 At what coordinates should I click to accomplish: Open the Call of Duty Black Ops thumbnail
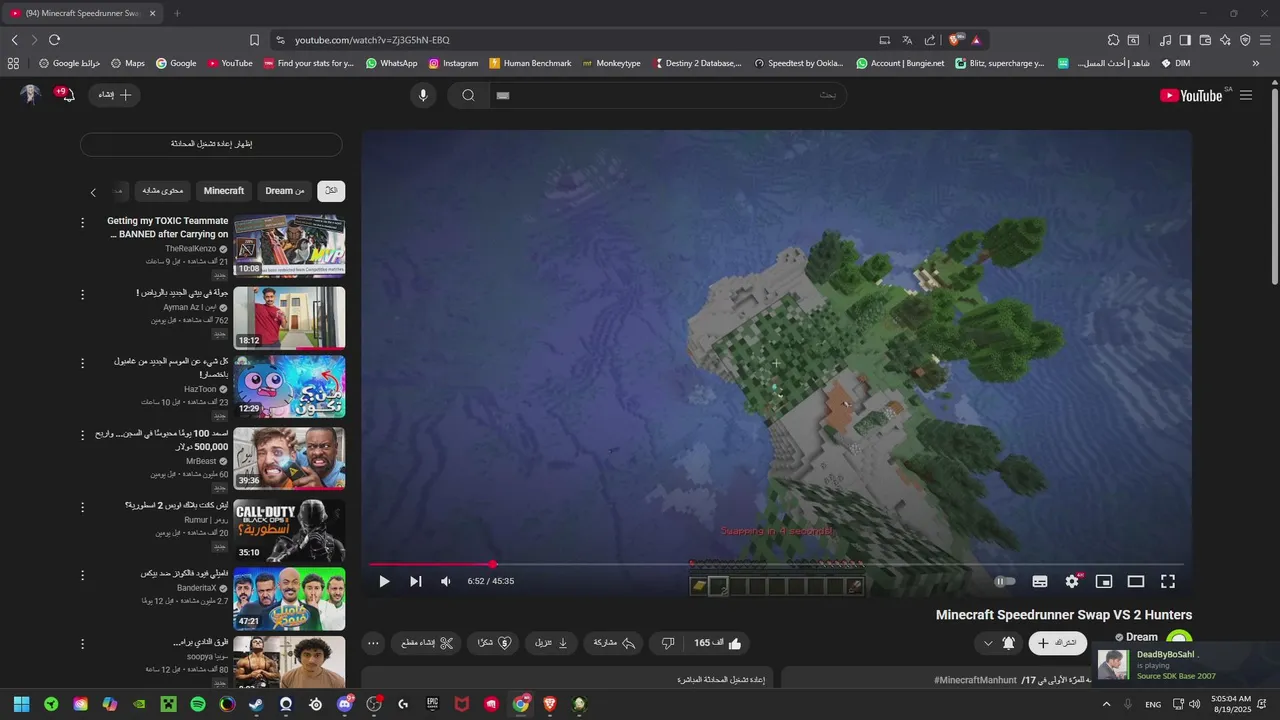click(289, 530)
